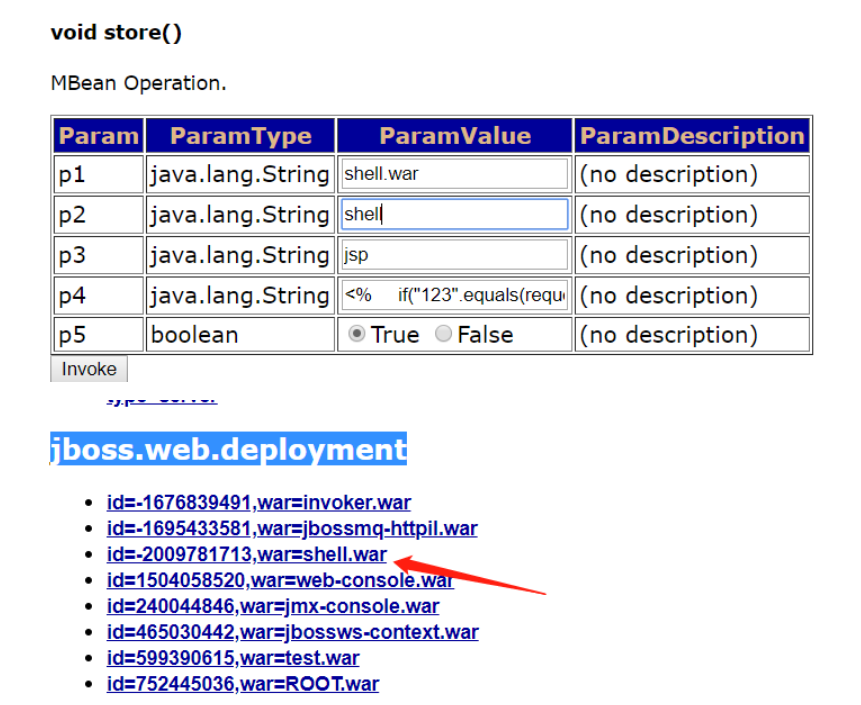Click the p2 value field containing shell
Image resolution: width=861 pixels, height=705 pixels.
tap(454, 214)
